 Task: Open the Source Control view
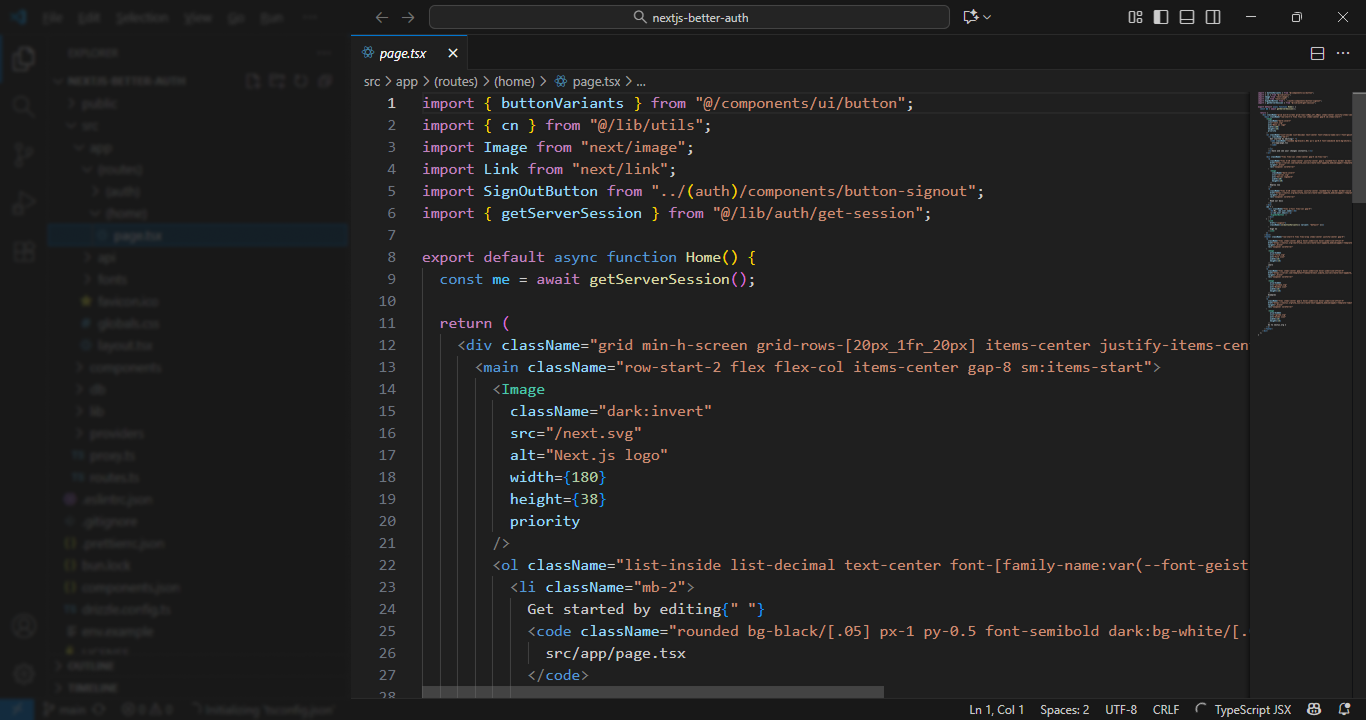coord(24,154)
